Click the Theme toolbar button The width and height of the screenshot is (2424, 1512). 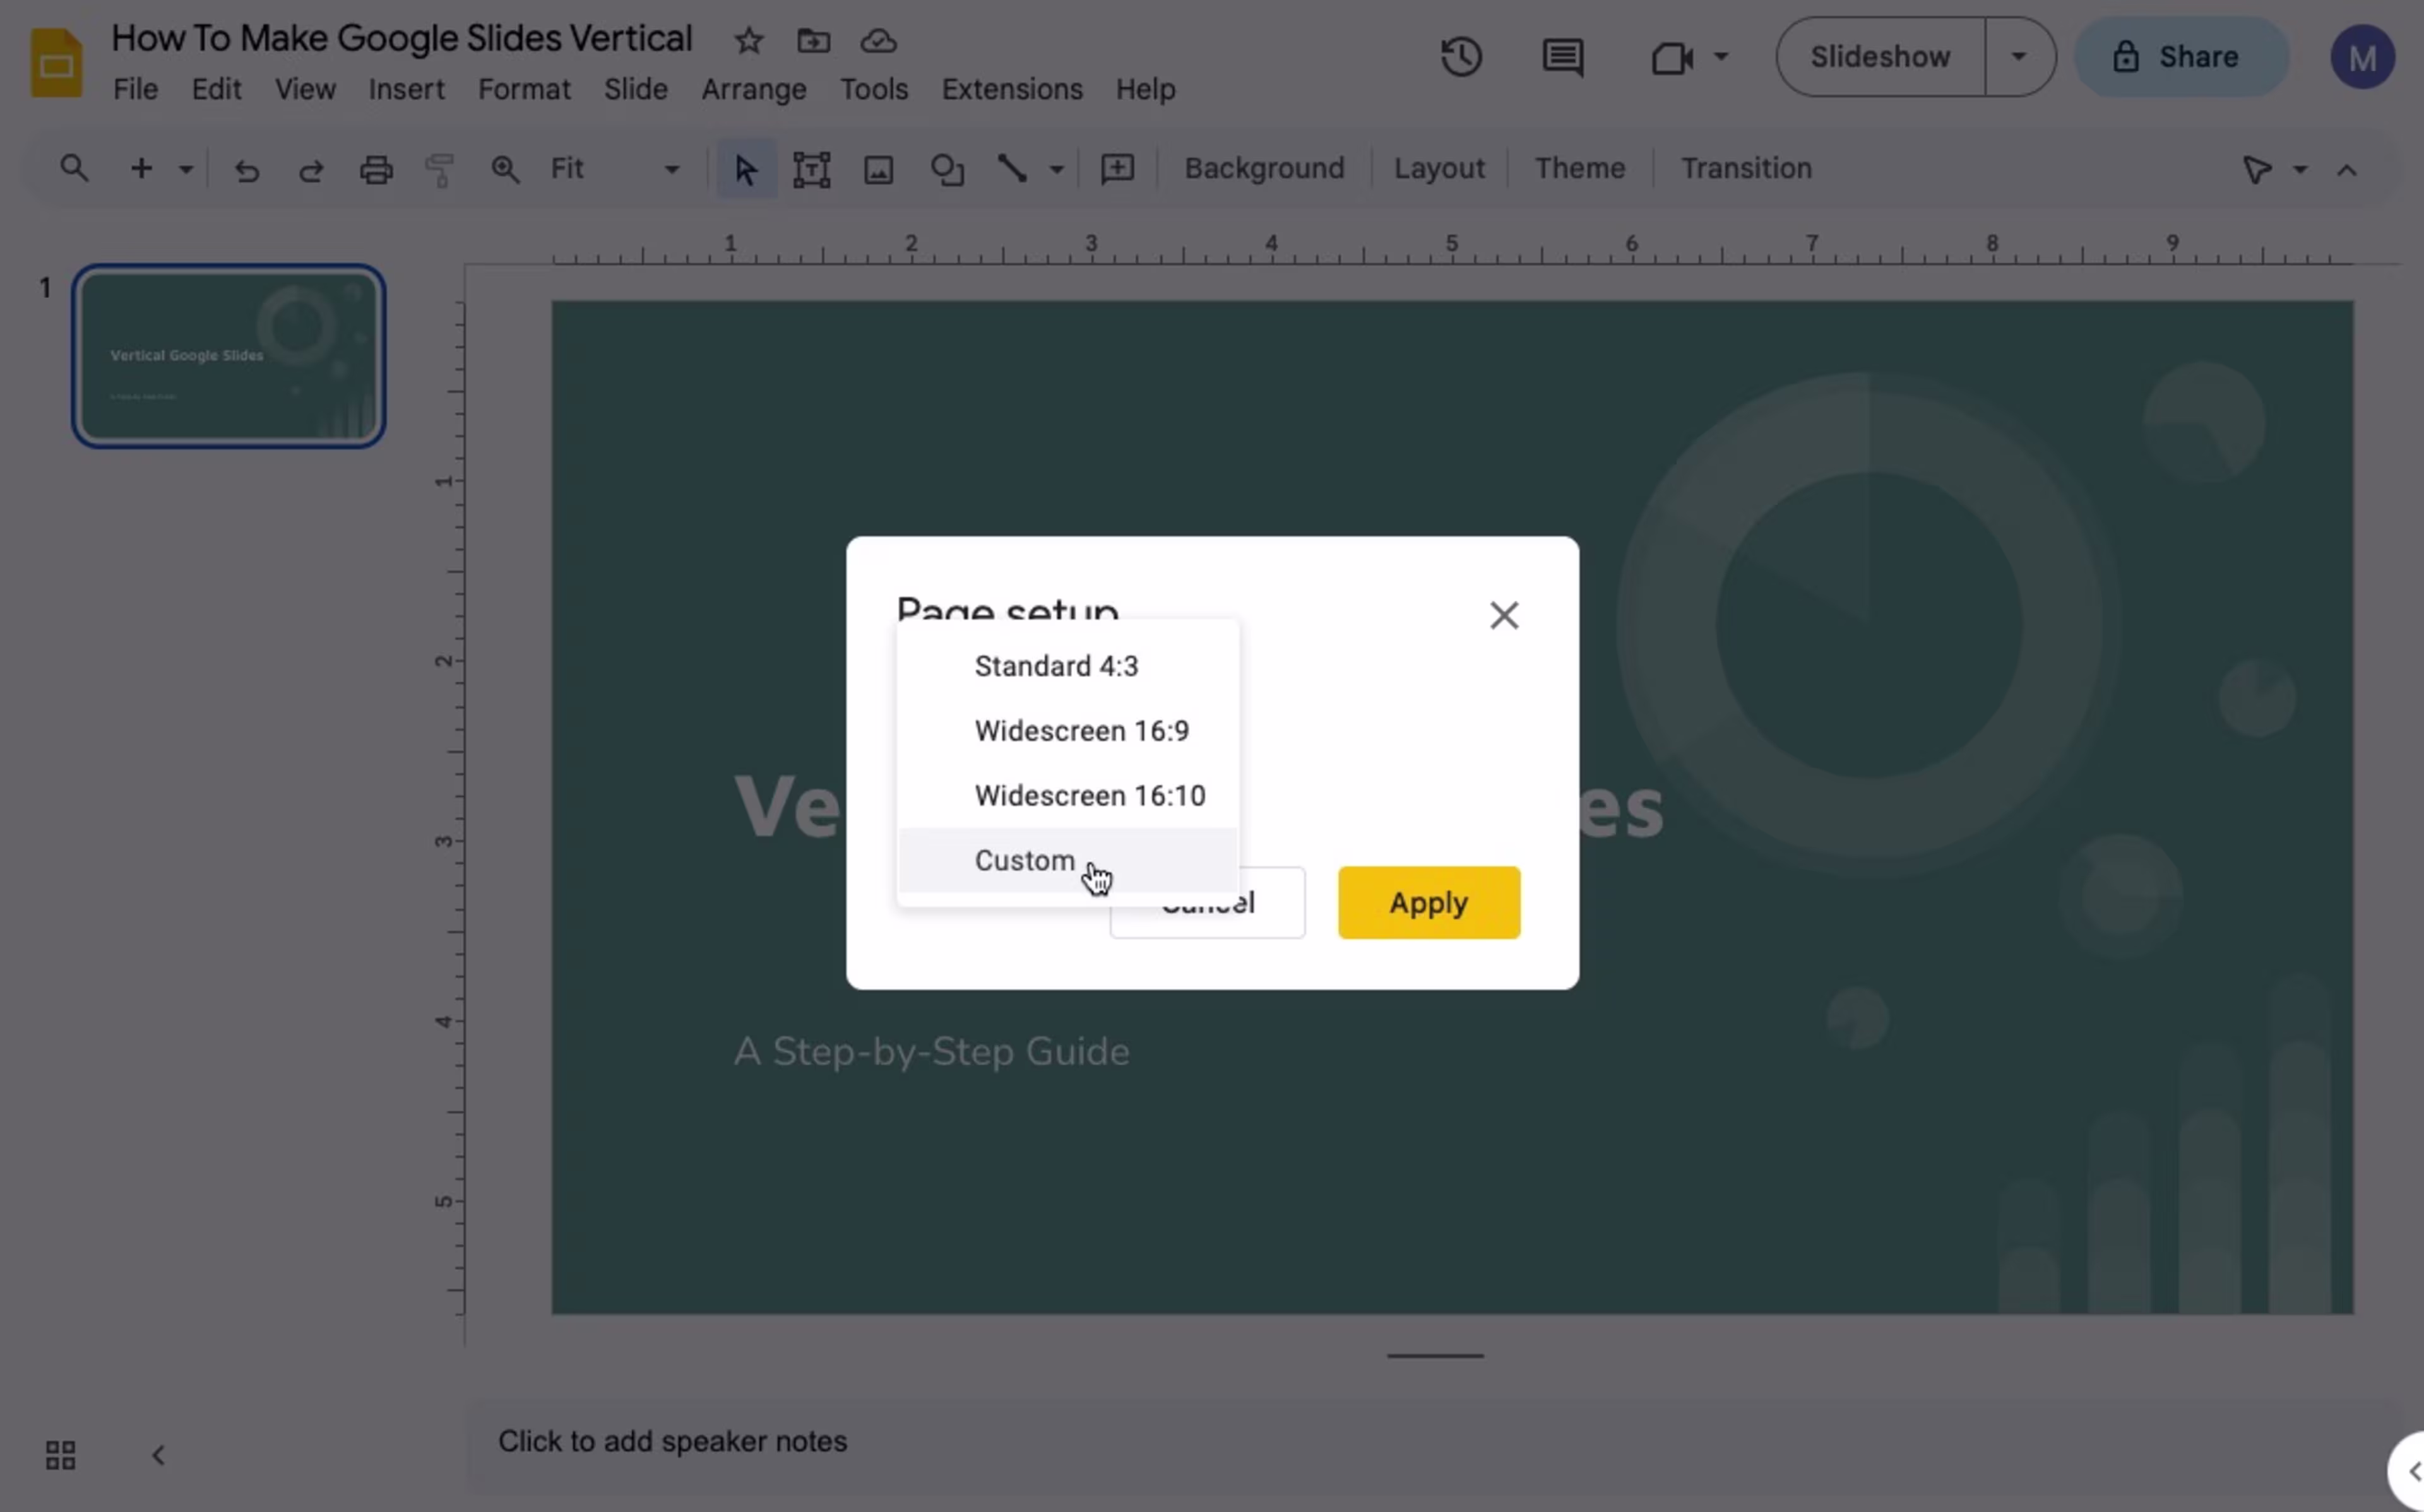[x=1580, y=168]
